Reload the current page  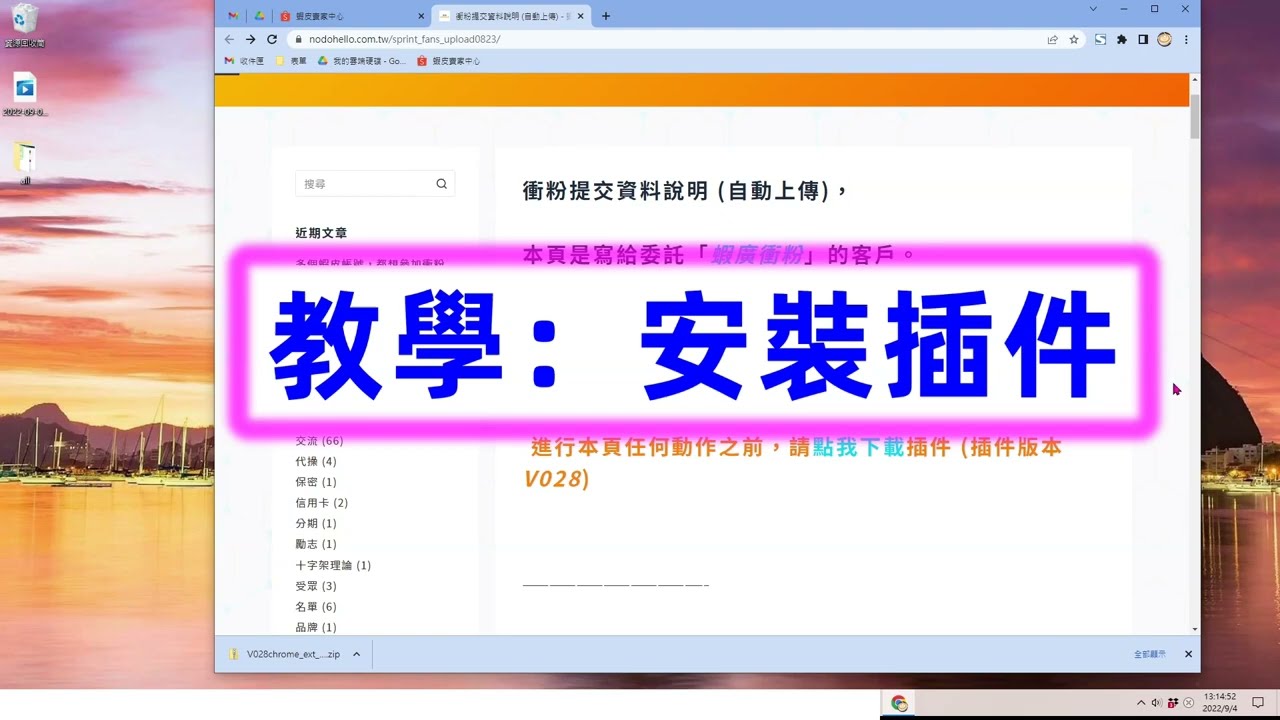point(272,39)
